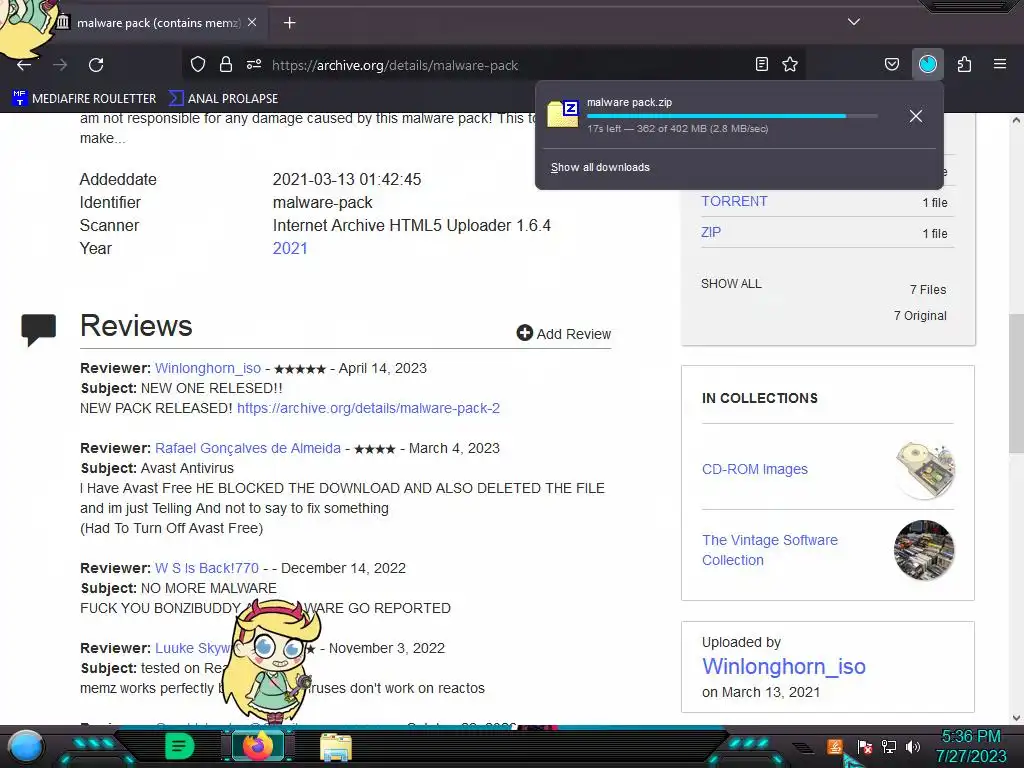
Task: Click the download progress bar
Action: click(732, 116)
